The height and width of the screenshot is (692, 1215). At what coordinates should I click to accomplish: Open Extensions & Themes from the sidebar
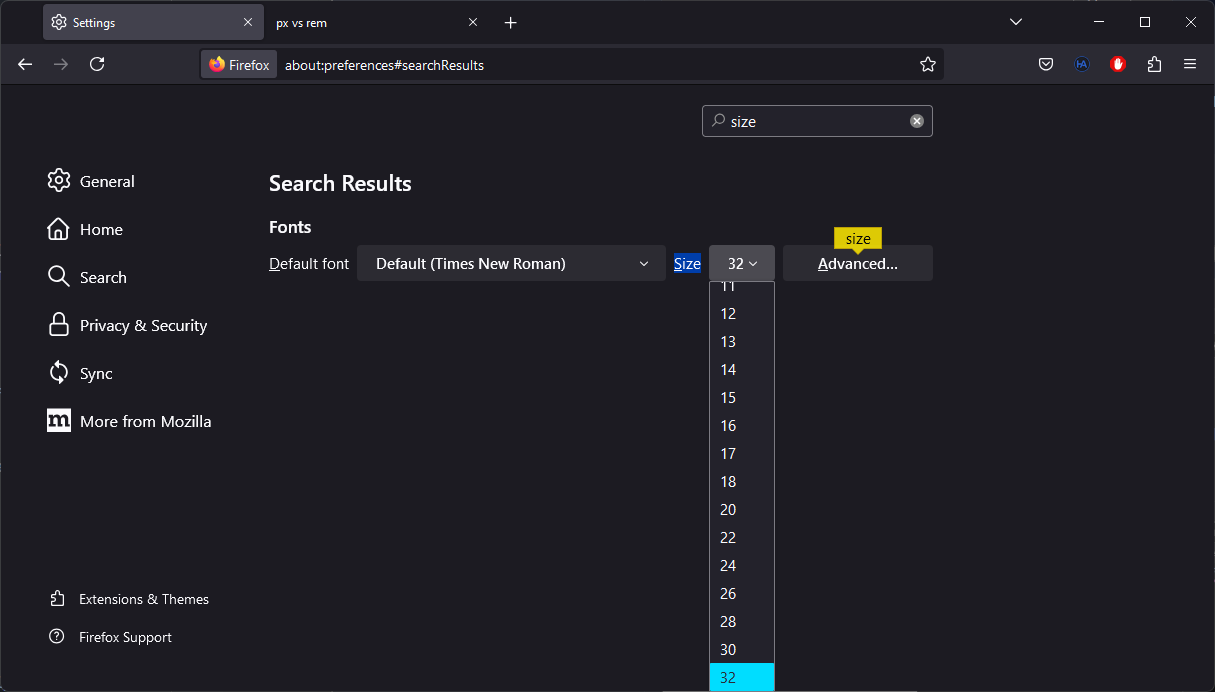tap(143, 599)
